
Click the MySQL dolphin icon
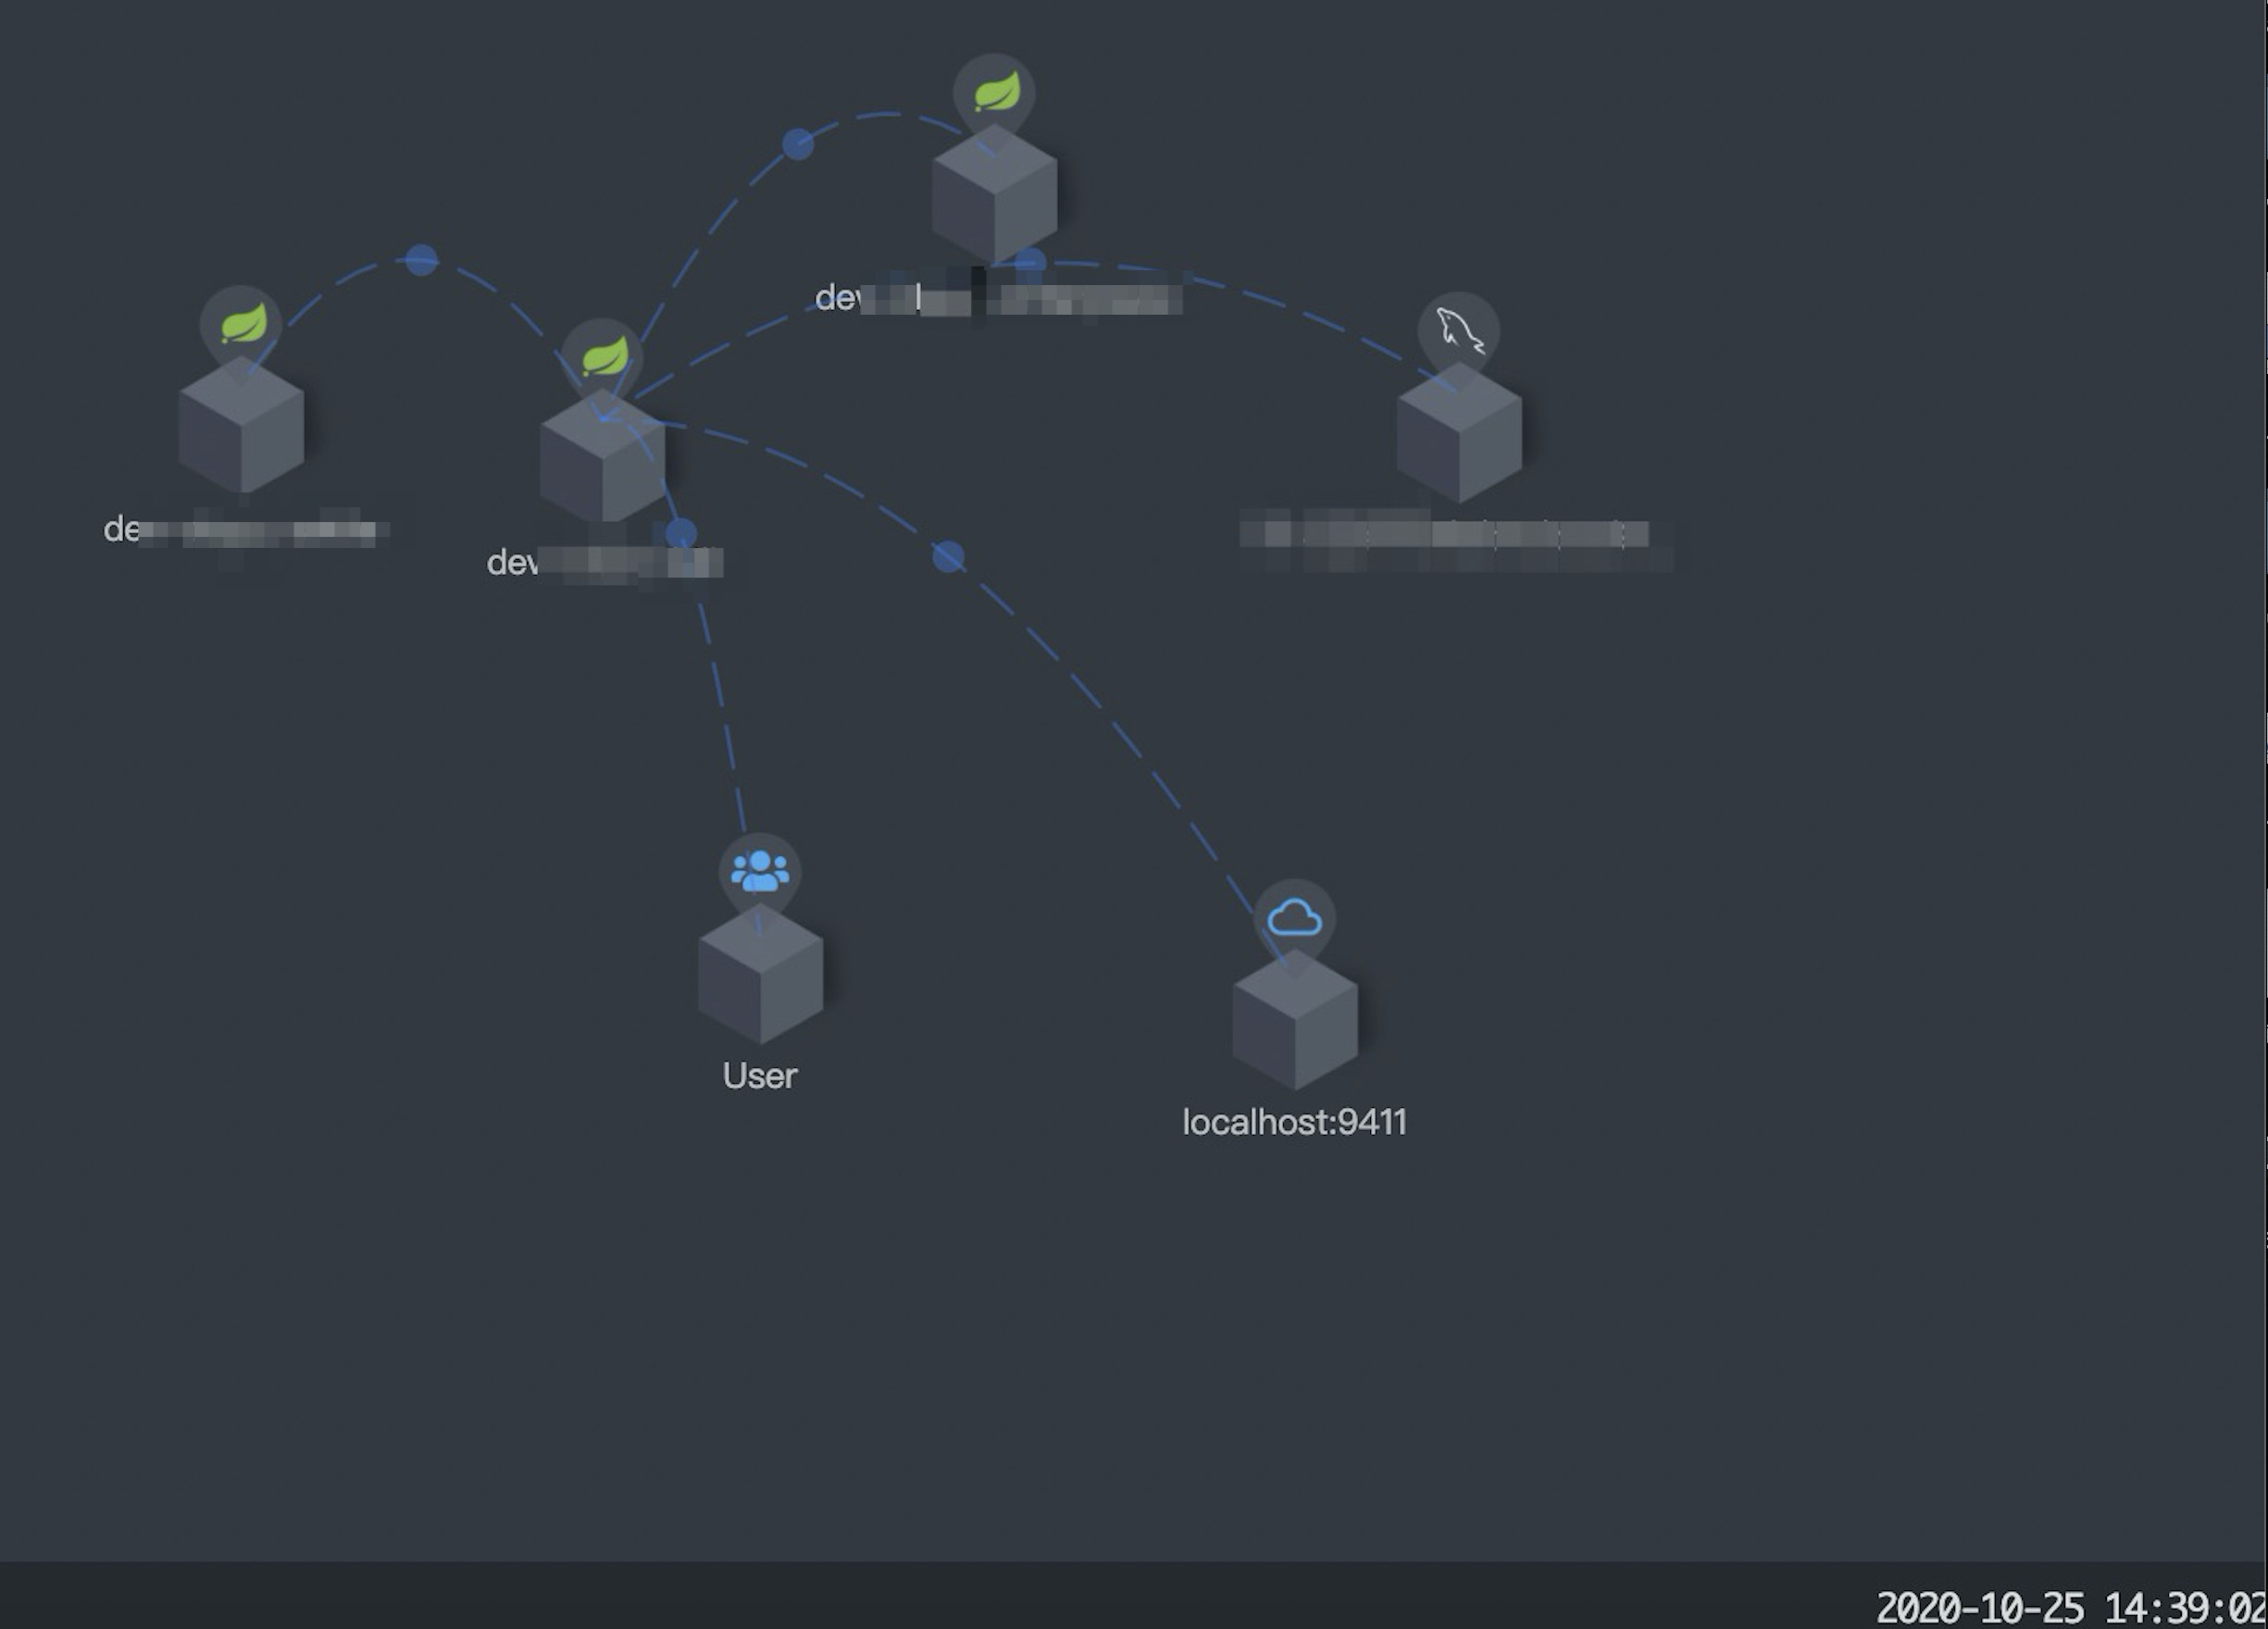pos(1459,331)
